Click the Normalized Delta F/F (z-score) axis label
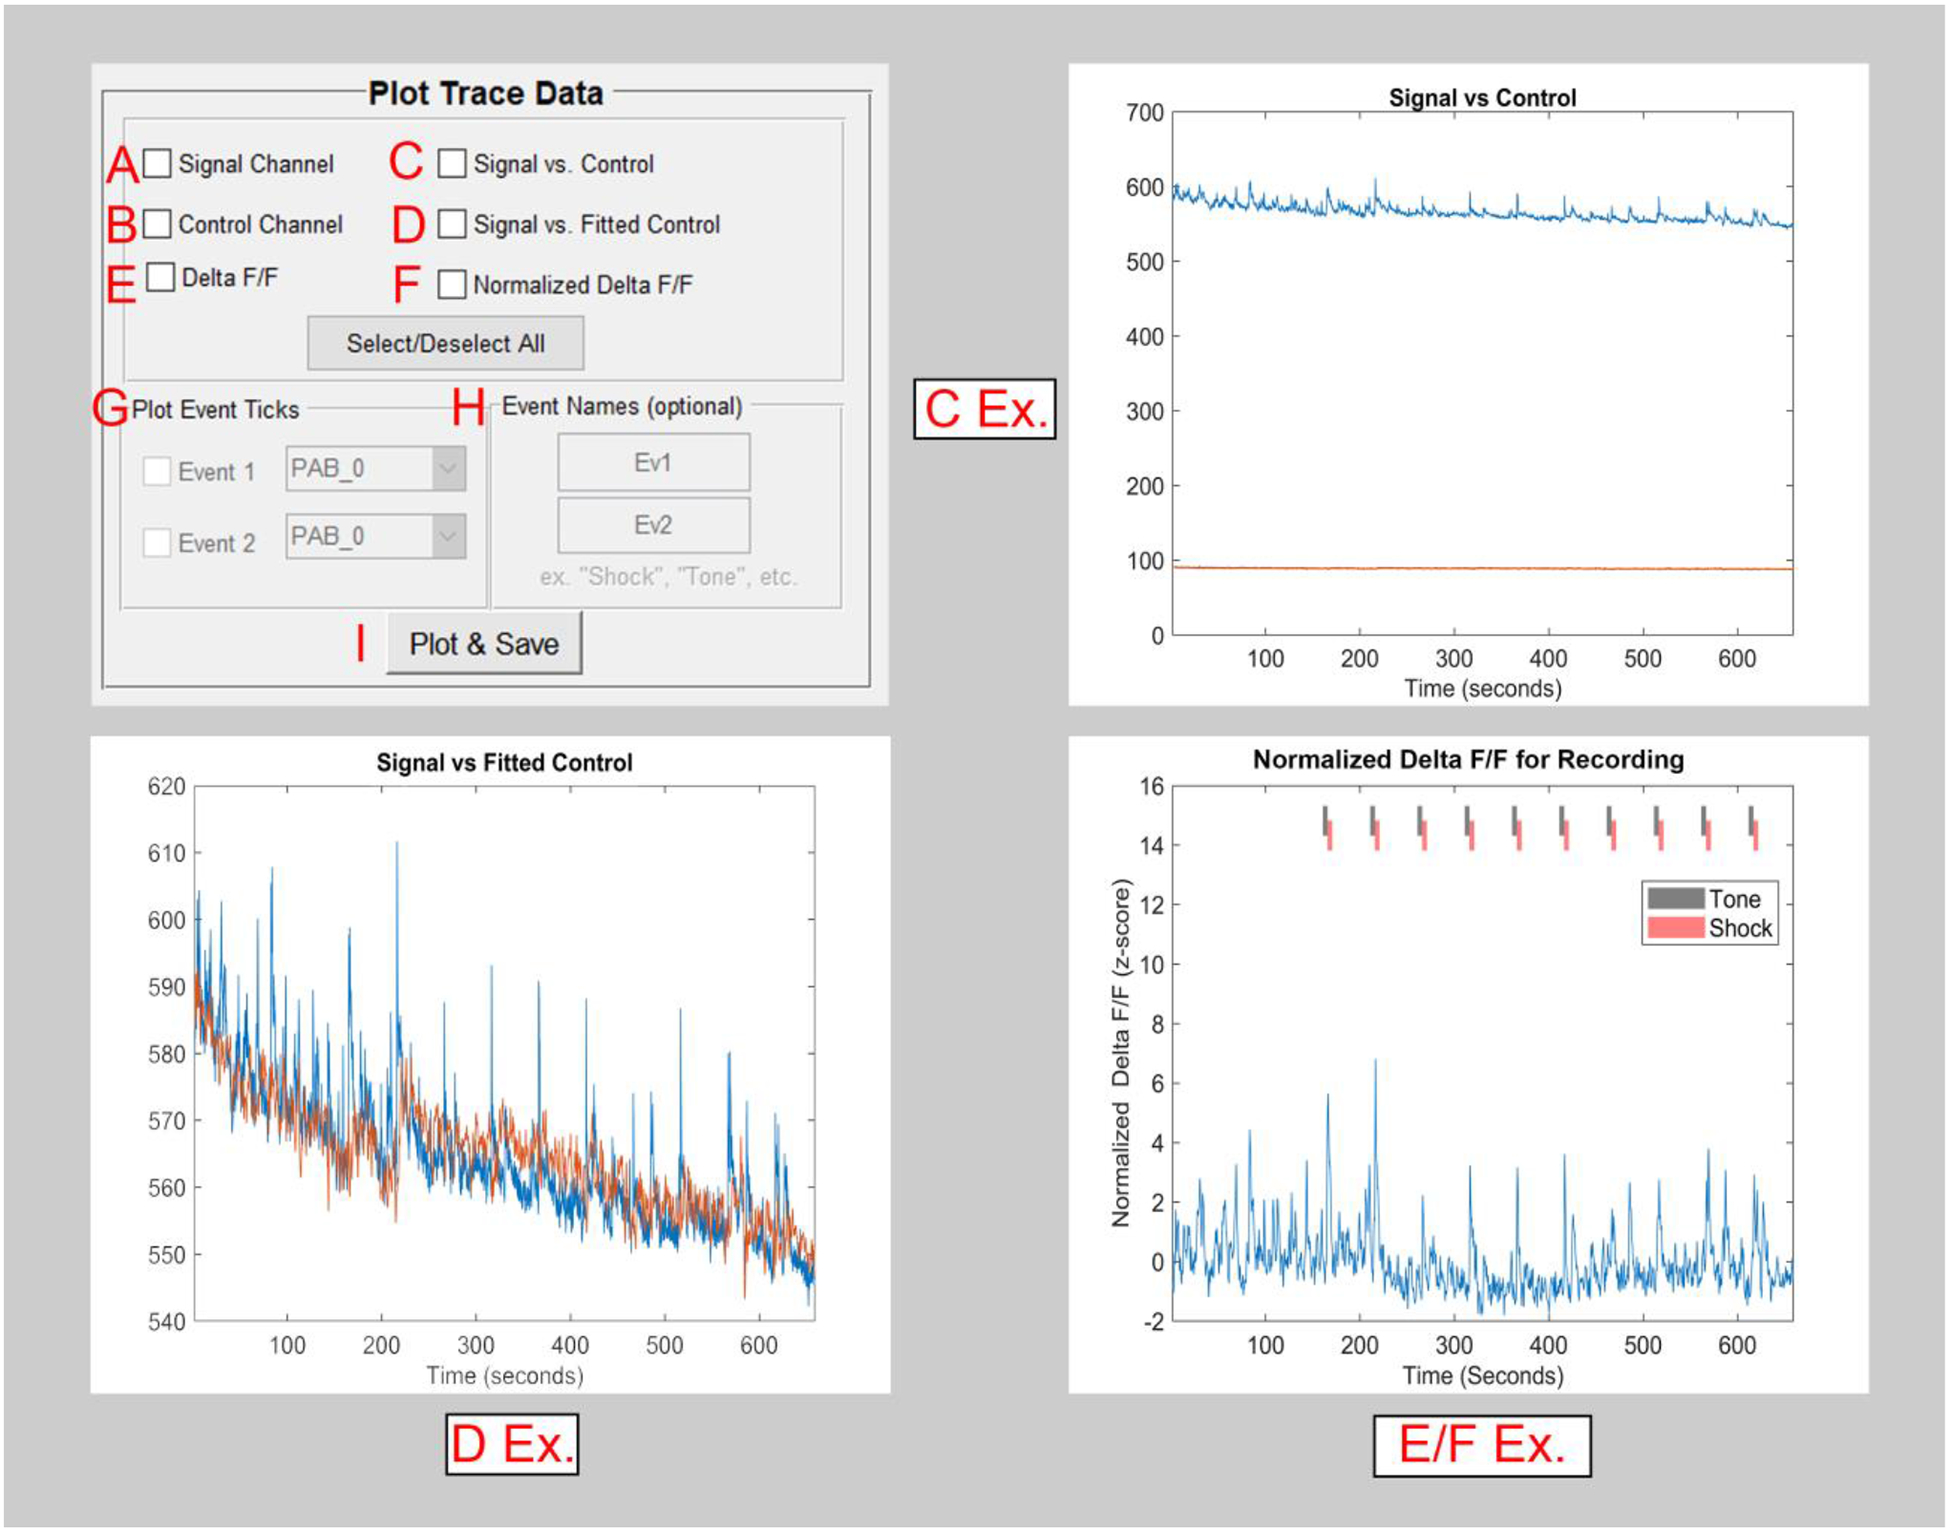Viewport: 1950px width, 1533px height. pyautogui.click(x=1121, y=1053)
